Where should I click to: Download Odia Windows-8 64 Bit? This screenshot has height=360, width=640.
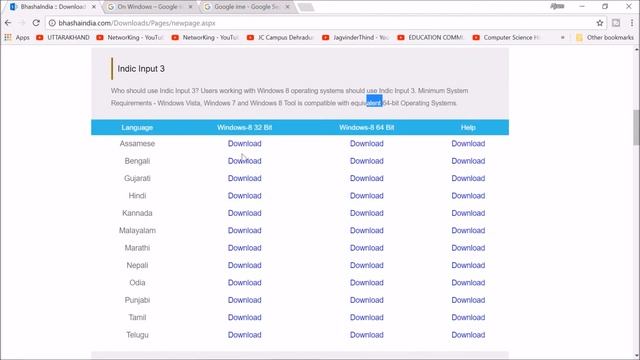(367, 282)
